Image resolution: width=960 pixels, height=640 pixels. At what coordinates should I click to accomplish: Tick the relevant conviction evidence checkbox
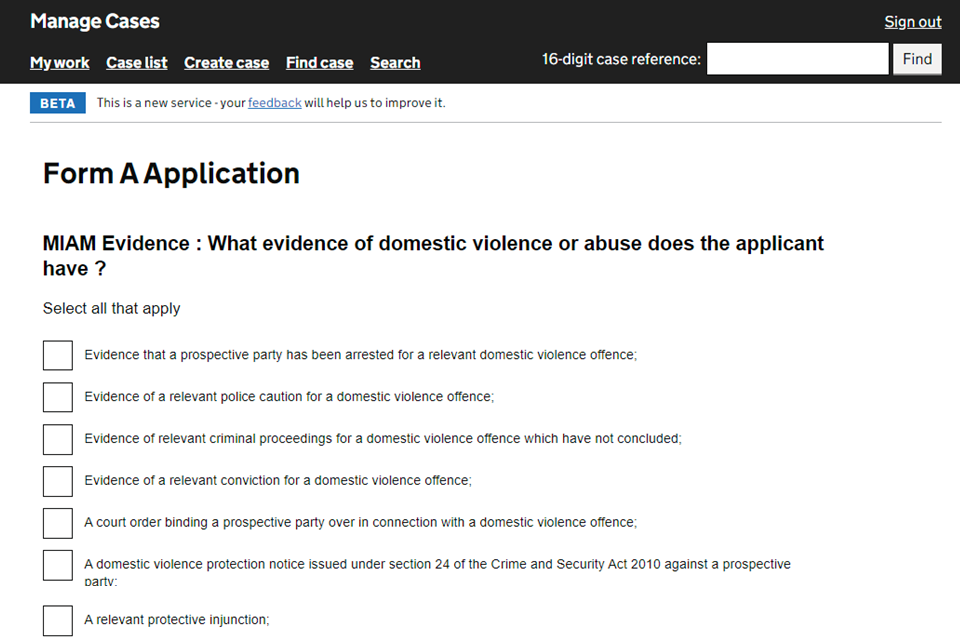point(58,481)
